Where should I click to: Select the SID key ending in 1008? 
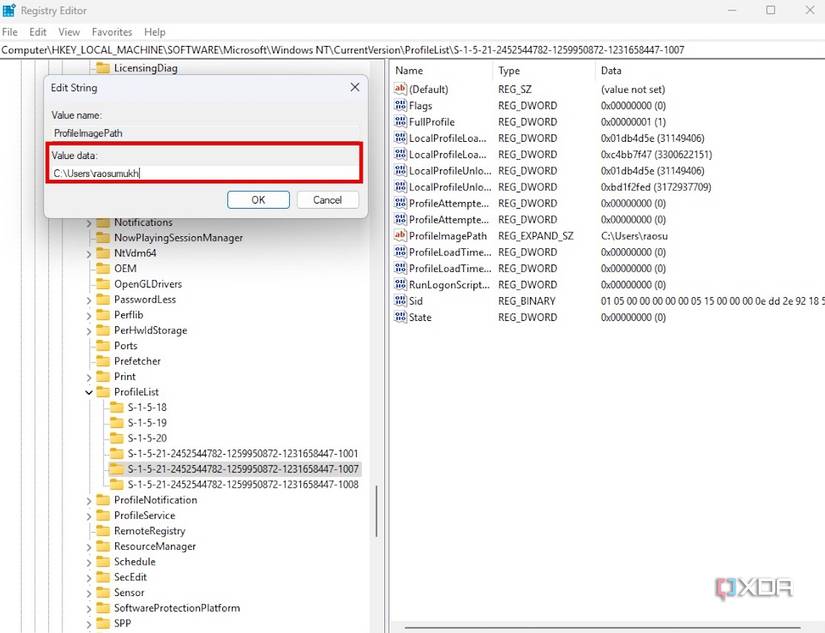(243, 484)
